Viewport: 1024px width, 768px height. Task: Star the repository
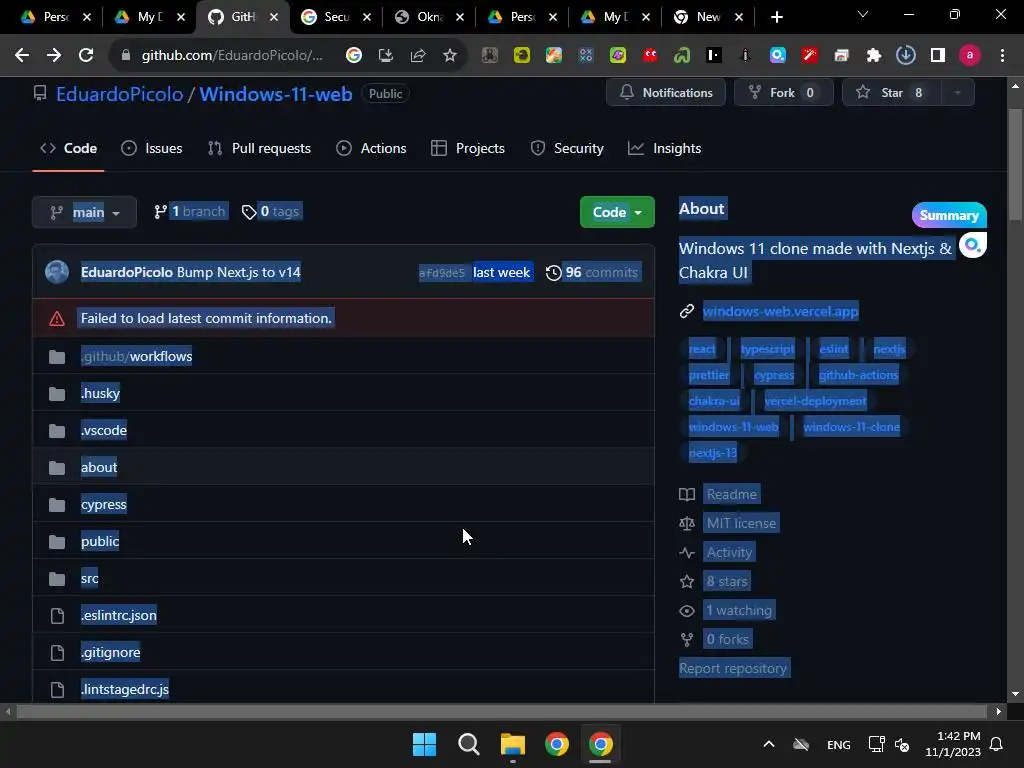(x=891, y=93)
